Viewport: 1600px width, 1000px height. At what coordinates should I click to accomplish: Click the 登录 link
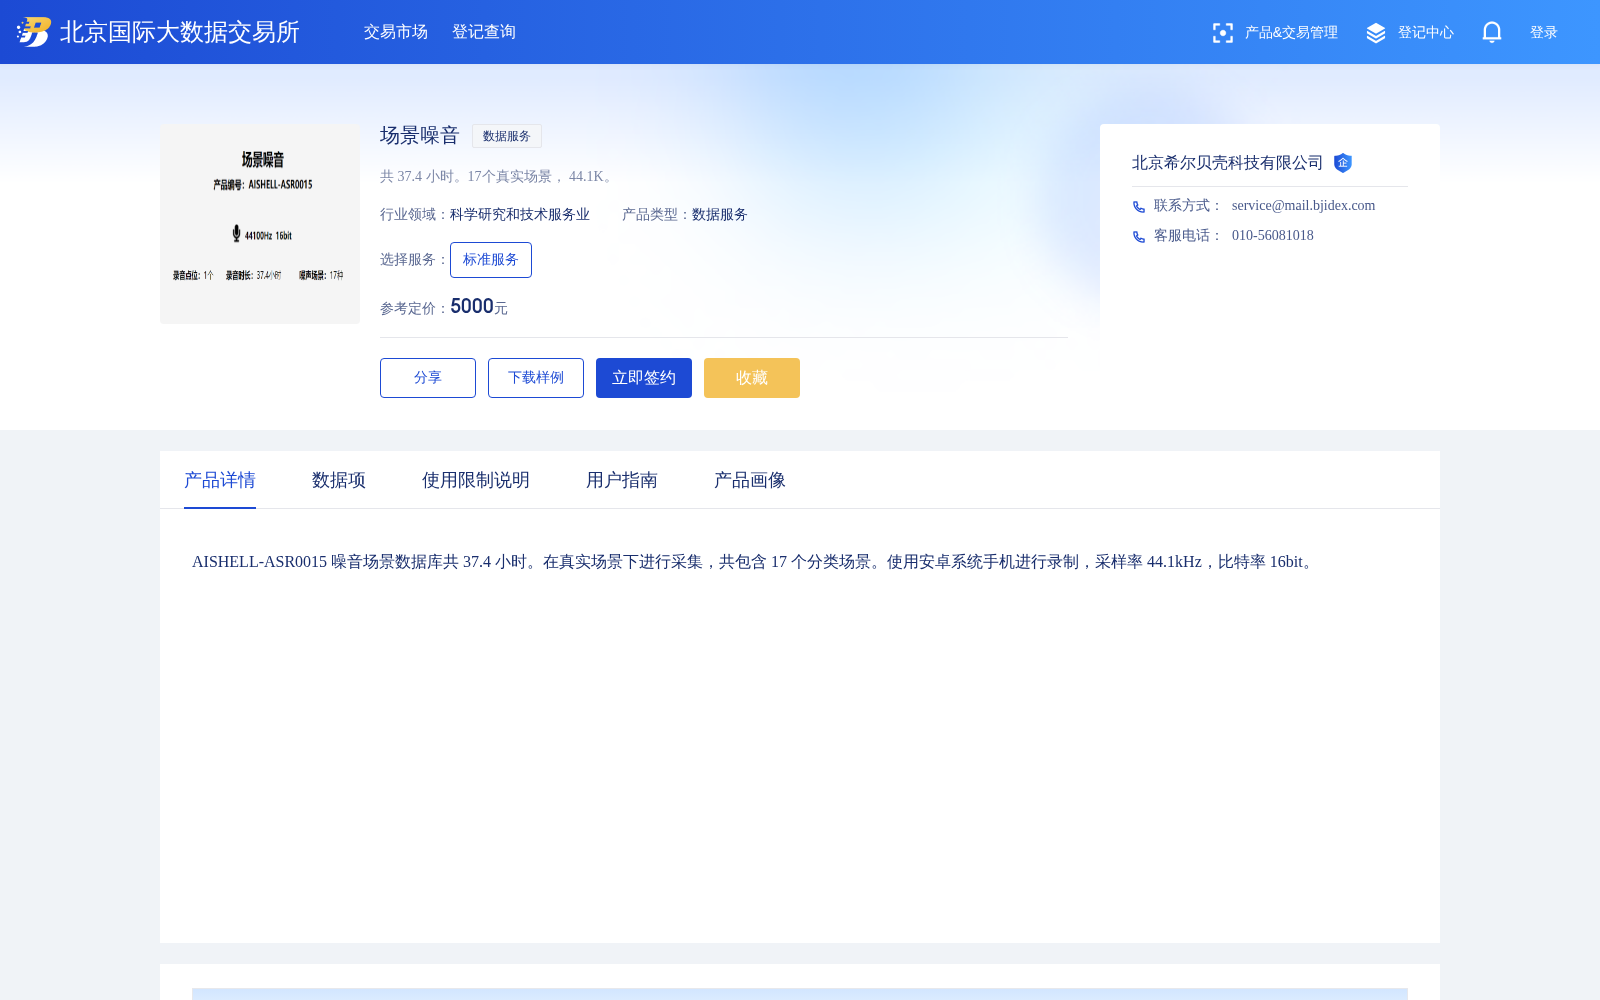pos(1544,32)
